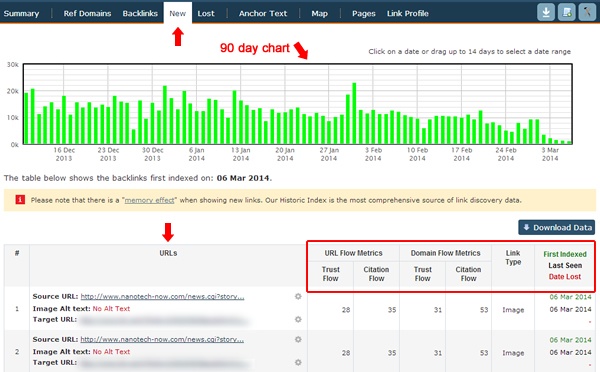Image resolution: width=600 pixels, height=372 pixels.
Task: Click the URL Flow Metrics group header
Action: pos(354,253)
